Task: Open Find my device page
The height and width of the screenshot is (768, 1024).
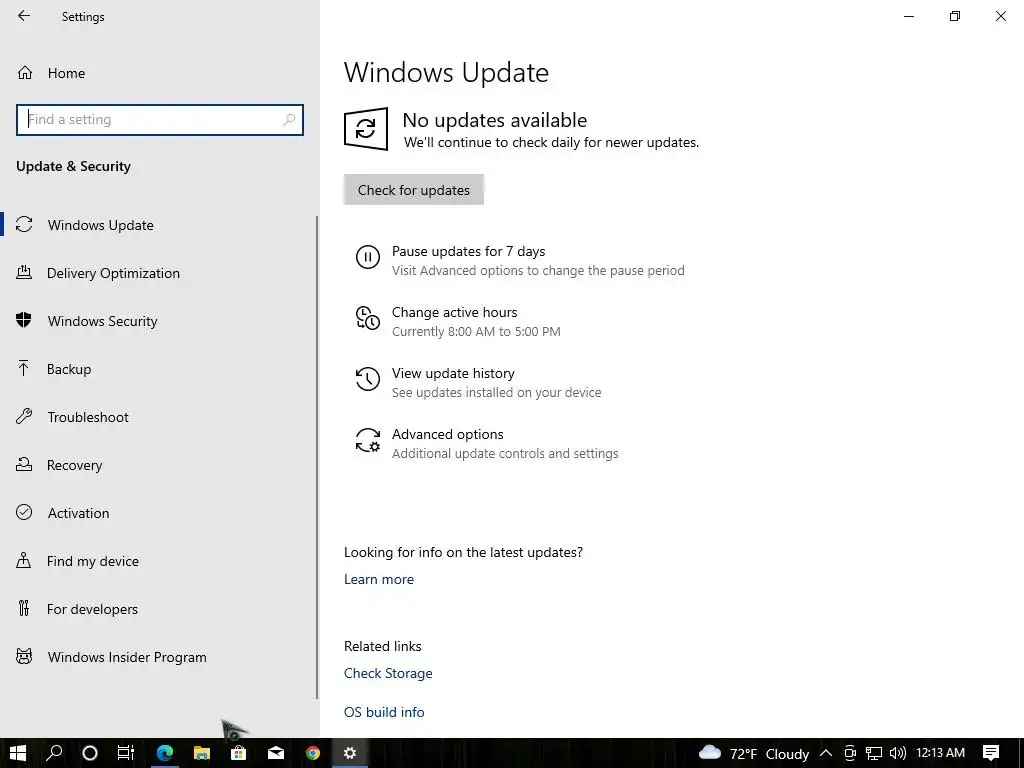Action: 159,561
